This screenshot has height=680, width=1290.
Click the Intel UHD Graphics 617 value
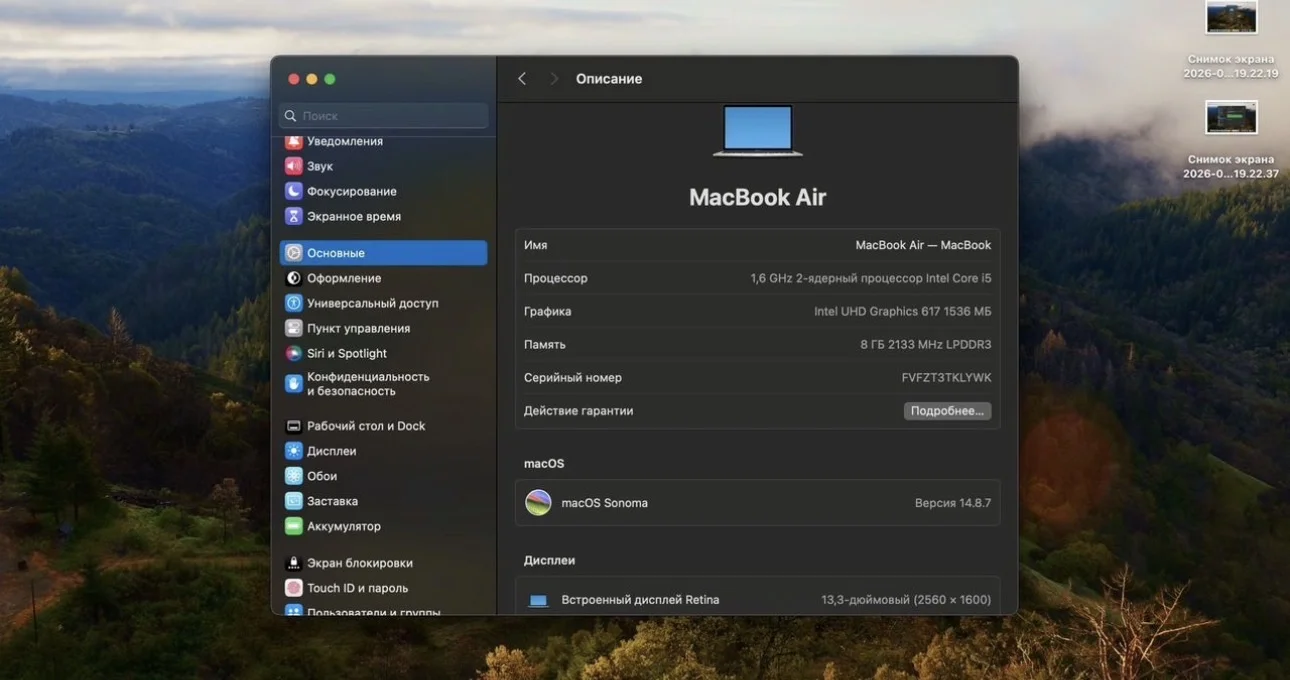[902, 311]
